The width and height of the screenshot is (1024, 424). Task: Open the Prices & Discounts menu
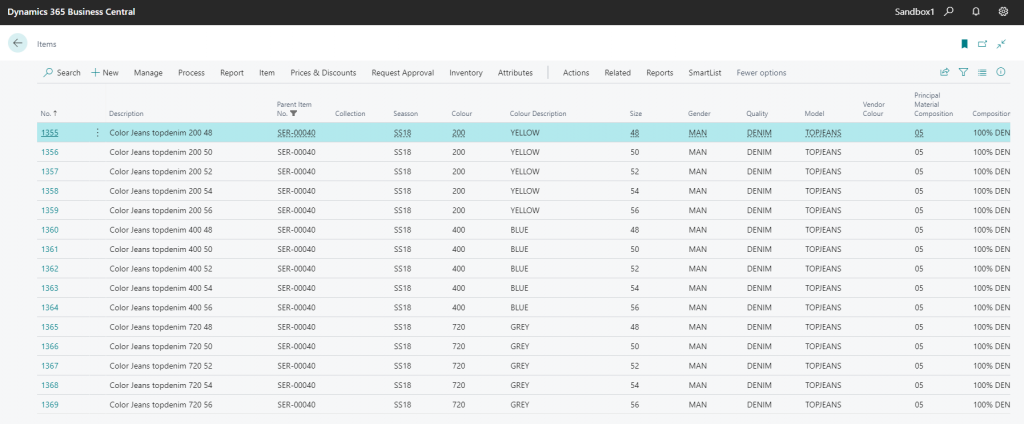coord(323,73)
